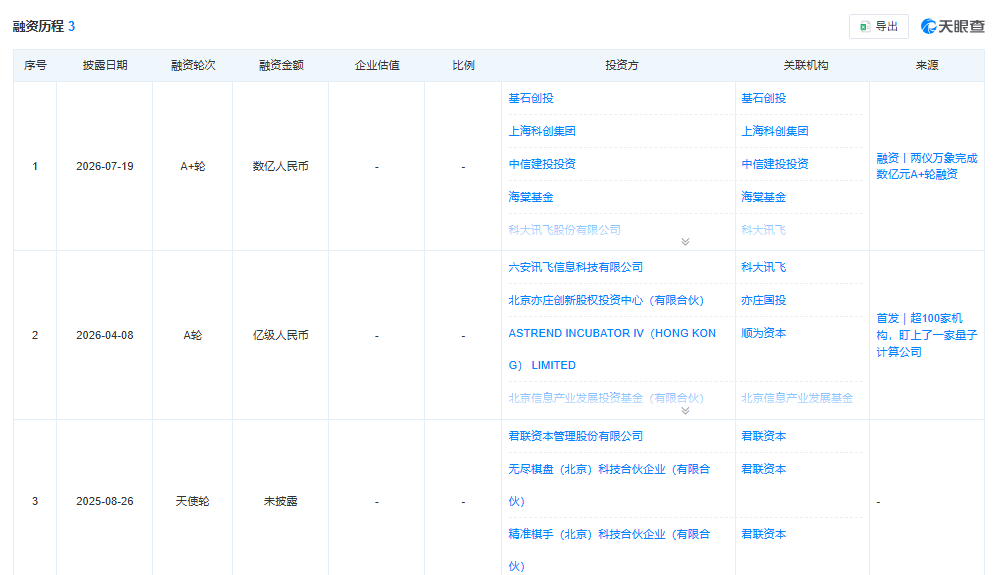Screen dimensions: 998x575
Task: Open 君联资本 beside 君联资本管理股份有限公司
Action: click(x=763, y=436)
